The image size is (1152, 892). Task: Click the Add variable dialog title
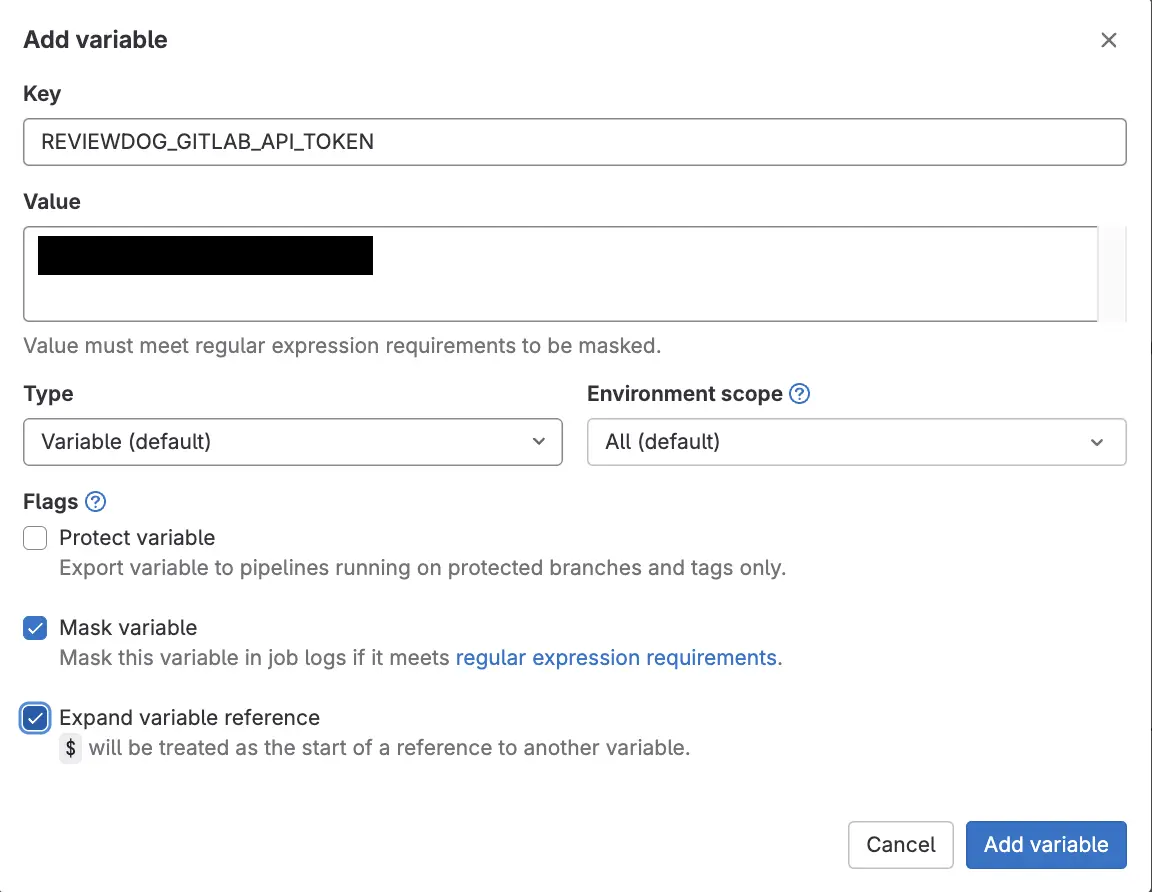[95, 39]
